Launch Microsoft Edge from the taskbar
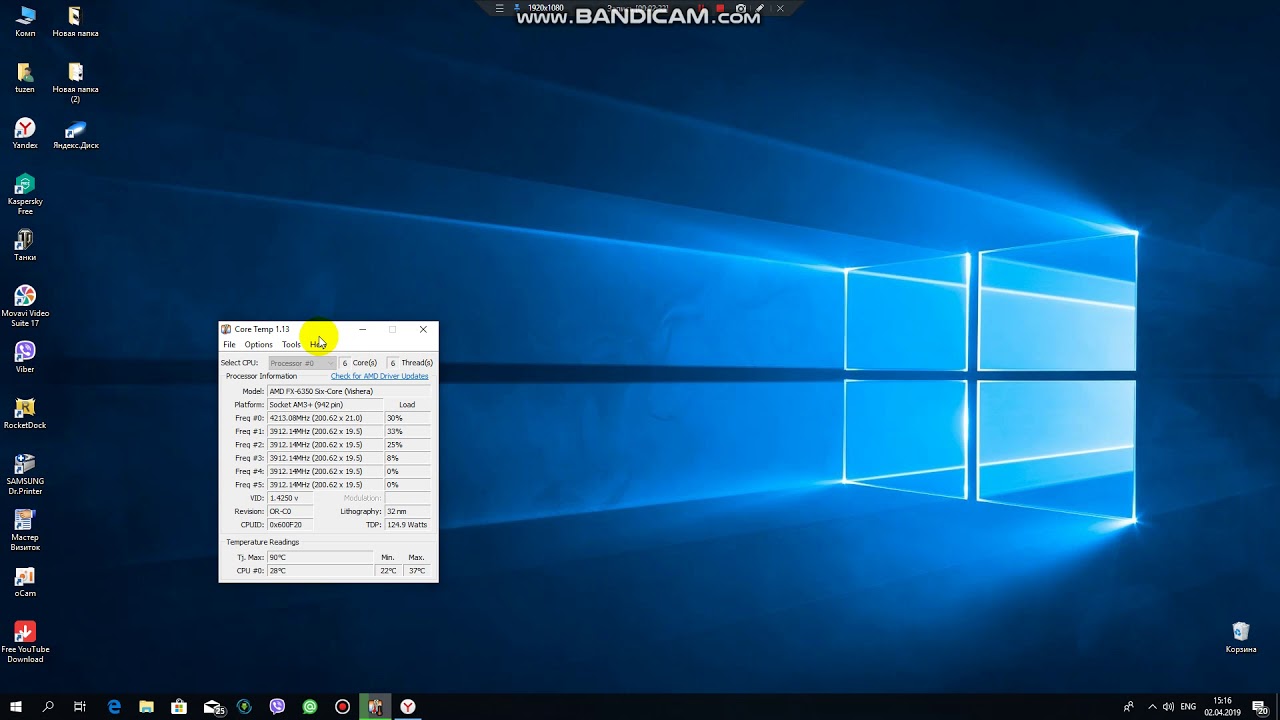Viewport: 1280px width, 720px height. pos(114,707)
